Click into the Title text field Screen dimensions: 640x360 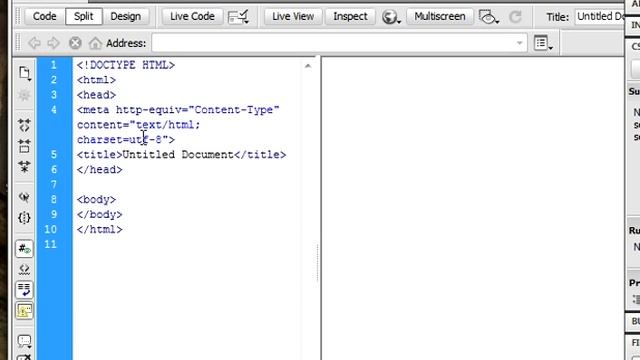(x=600, y=17)
